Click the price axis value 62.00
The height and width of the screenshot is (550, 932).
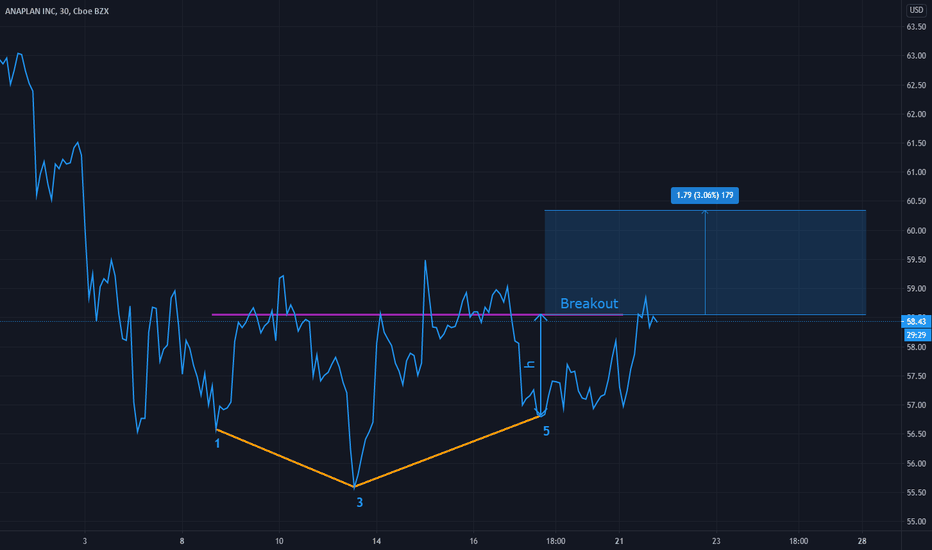pos(916,114)
